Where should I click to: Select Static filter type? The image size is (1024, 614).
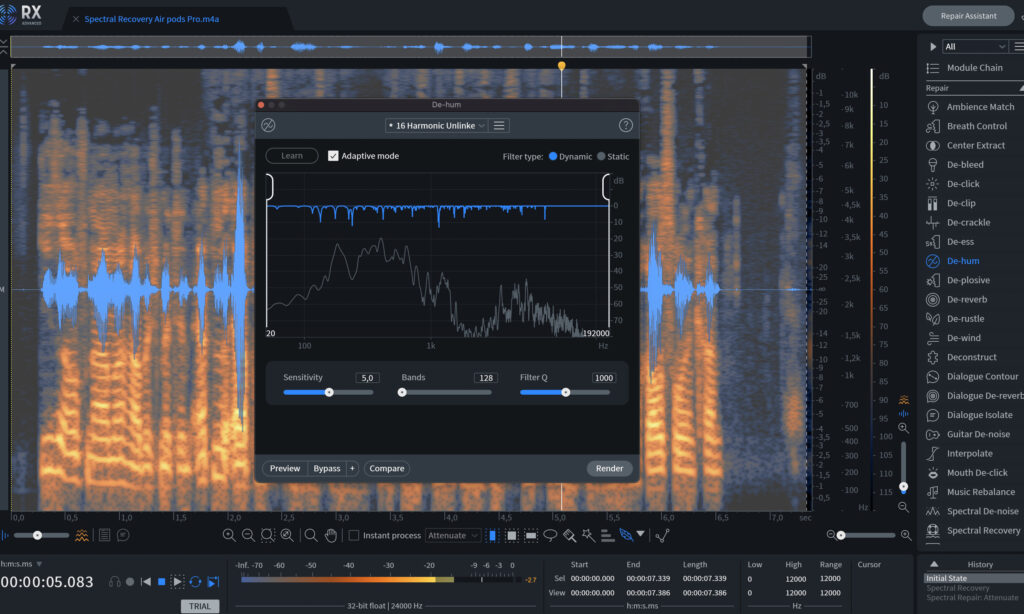tap(601, 156)
